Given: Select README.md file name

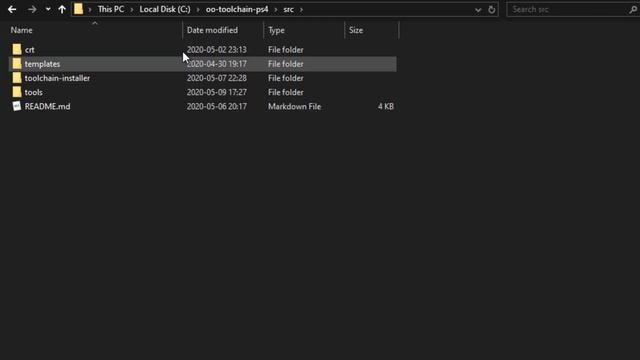Looking at the screenshot, I should (47, 107).
